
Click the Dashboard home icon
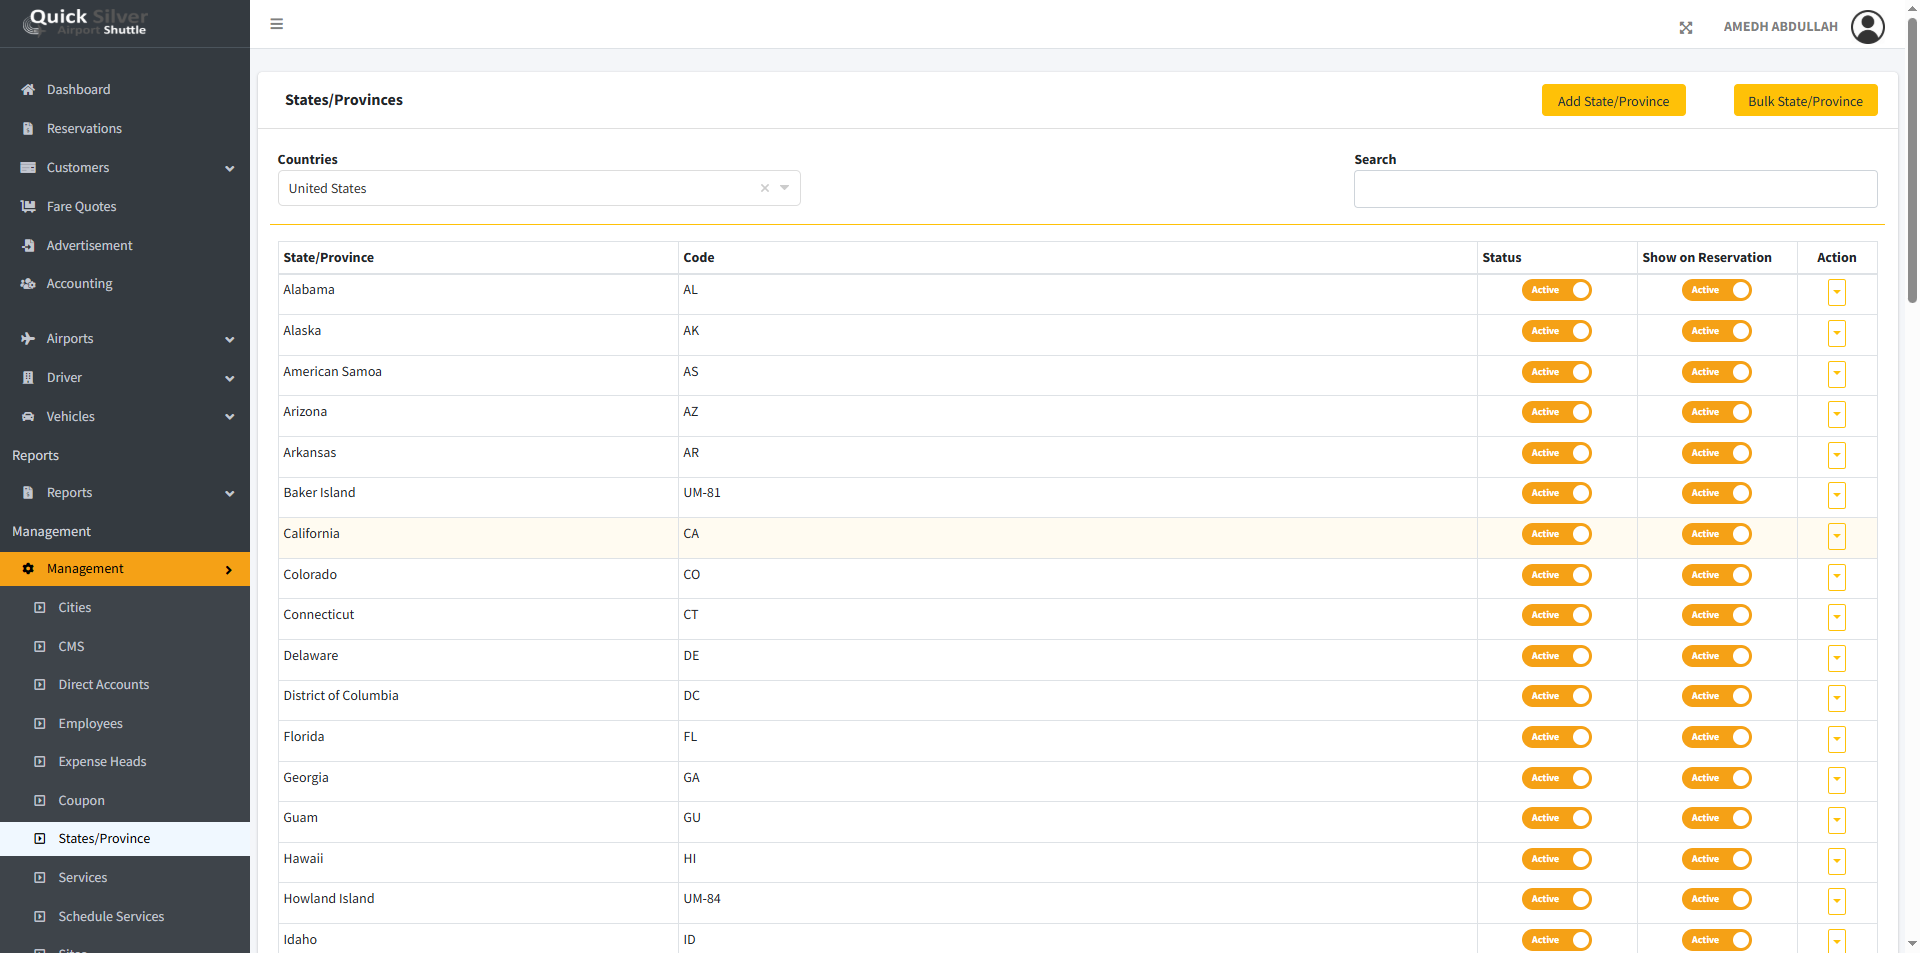28,90
